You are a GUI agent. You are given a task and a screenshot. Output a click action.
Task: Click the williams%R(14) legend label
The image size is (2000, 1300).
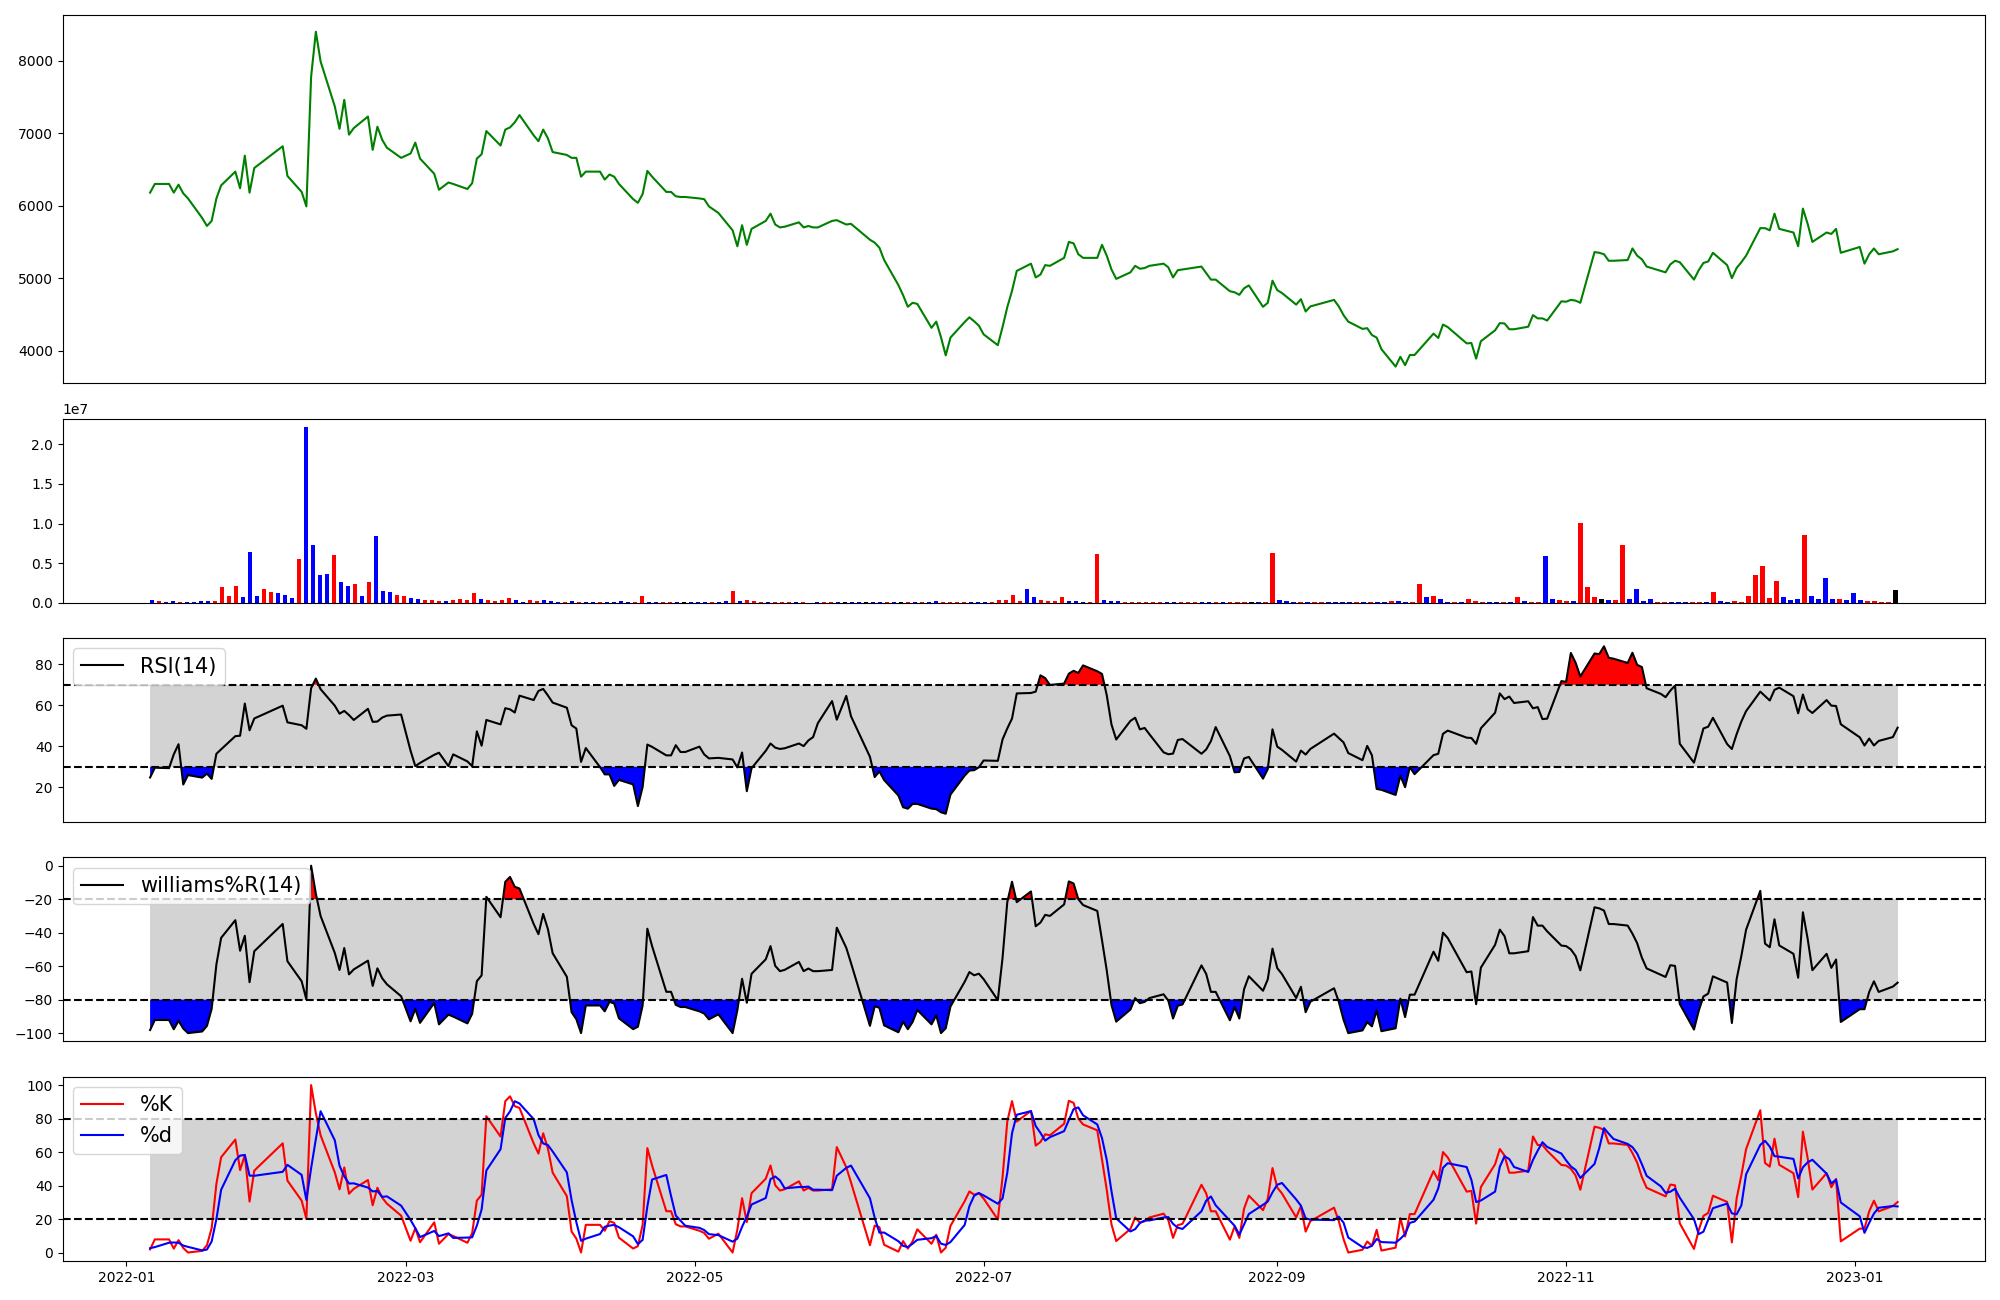click(220, 885)
